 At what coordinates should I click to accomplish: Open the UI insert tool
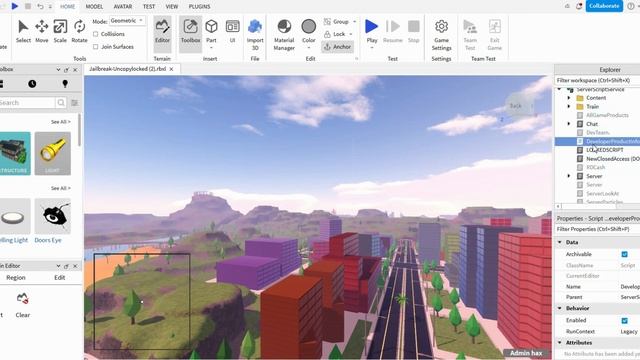point(232,31)
